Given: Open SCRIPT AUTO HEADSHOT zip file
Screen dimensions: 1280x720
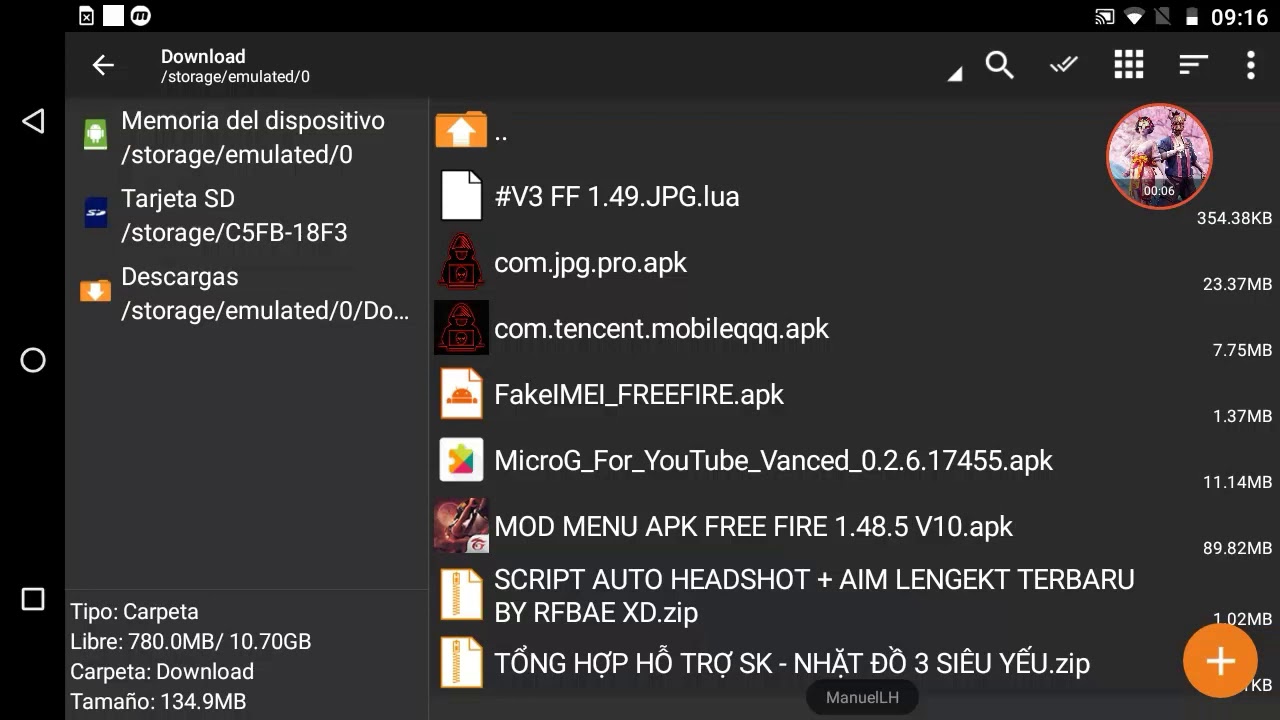Looking at the screenshot, I should click(x=855, y=596).
